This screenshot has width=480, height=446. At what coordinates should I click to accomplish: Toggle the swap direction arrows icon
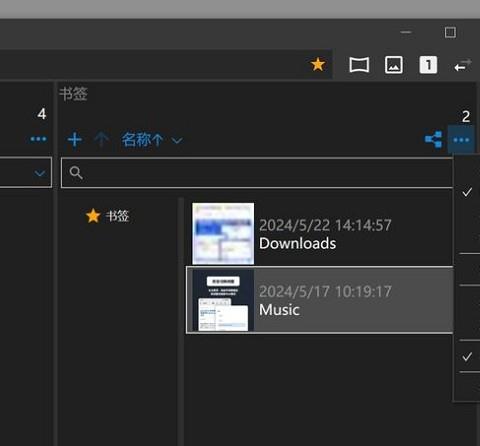coord(463,65)
